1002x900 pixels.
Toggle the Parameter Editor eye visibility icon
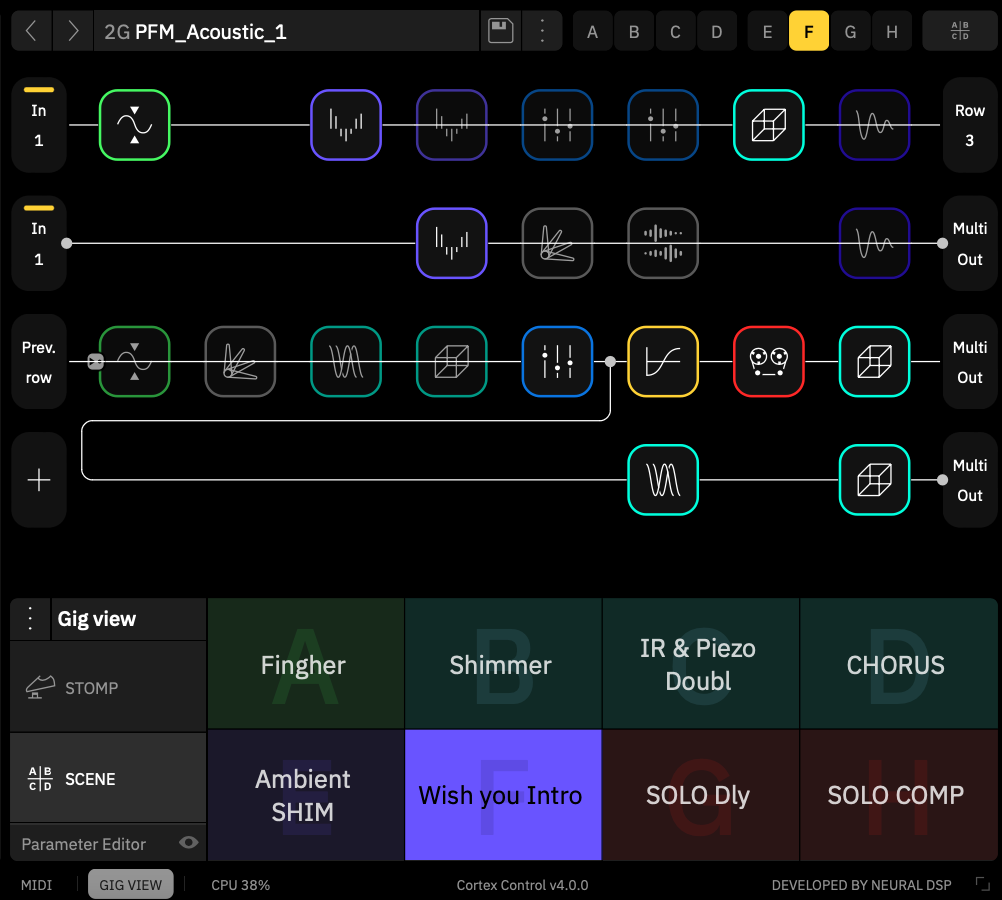(188, 843)
